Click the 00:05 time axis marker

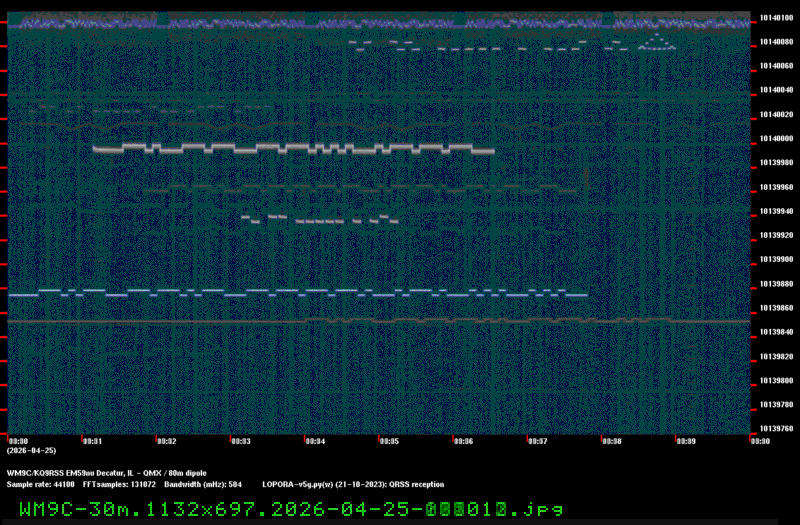pyautogui.click(x=389, y=441)
